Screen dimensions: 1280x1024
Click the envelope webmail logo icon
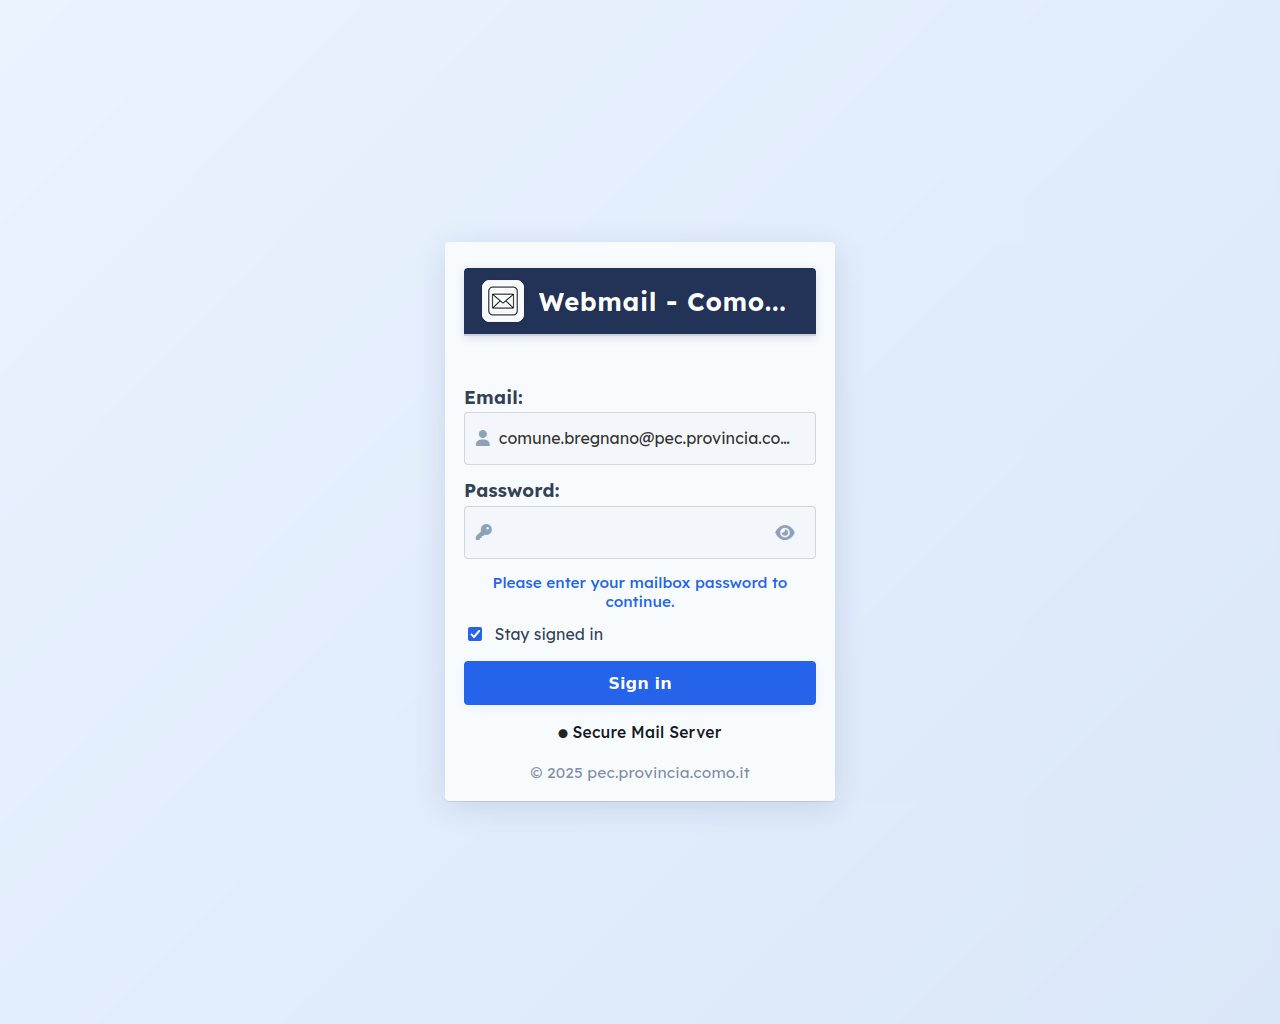tap(503, 301)
